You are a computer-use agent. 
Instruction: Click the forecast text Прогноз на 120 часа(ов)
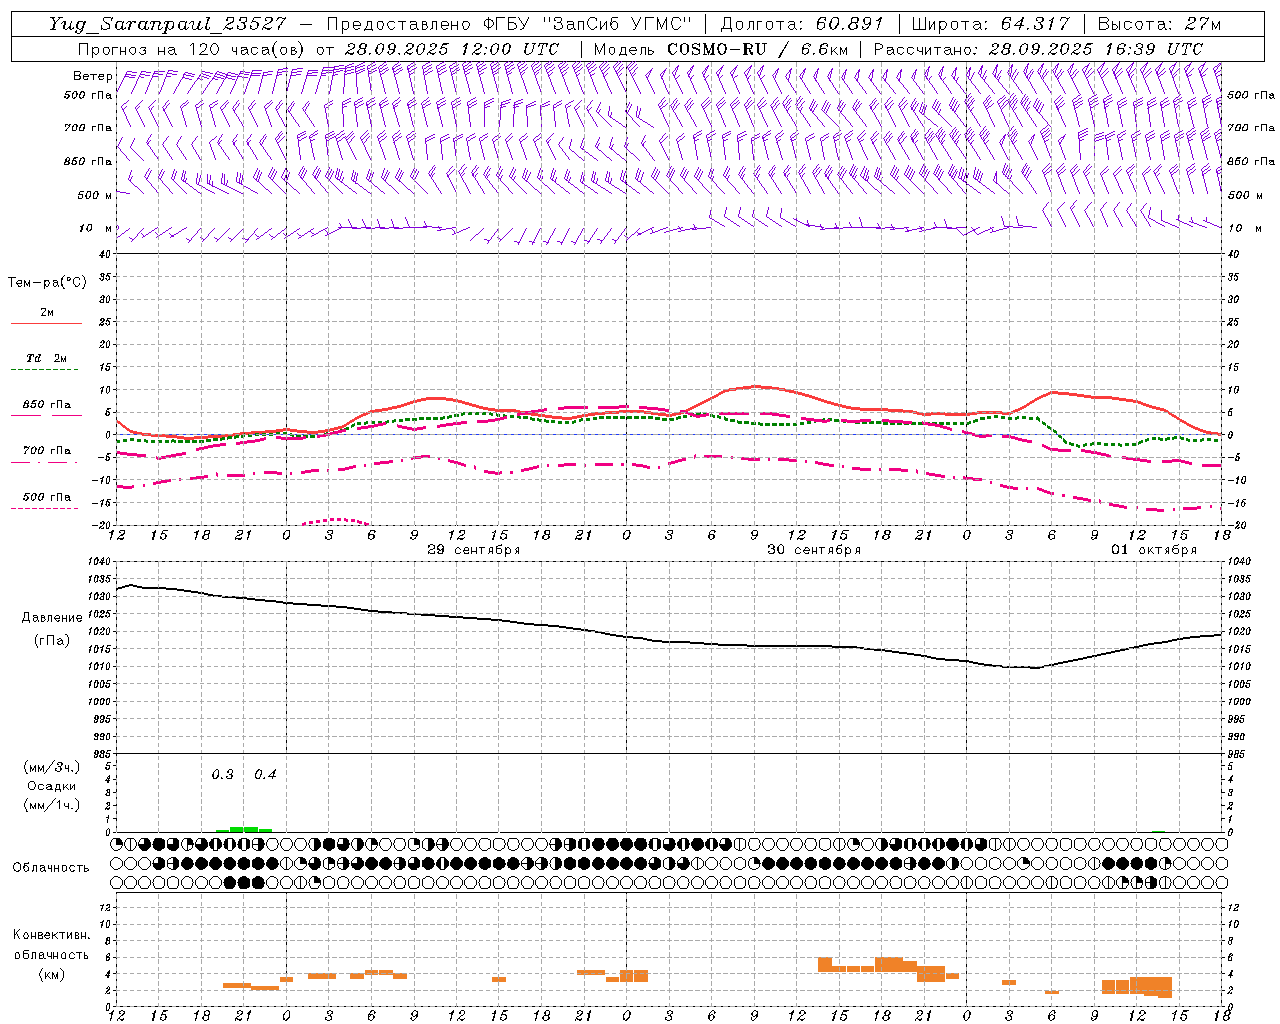(x=192, y=49)
